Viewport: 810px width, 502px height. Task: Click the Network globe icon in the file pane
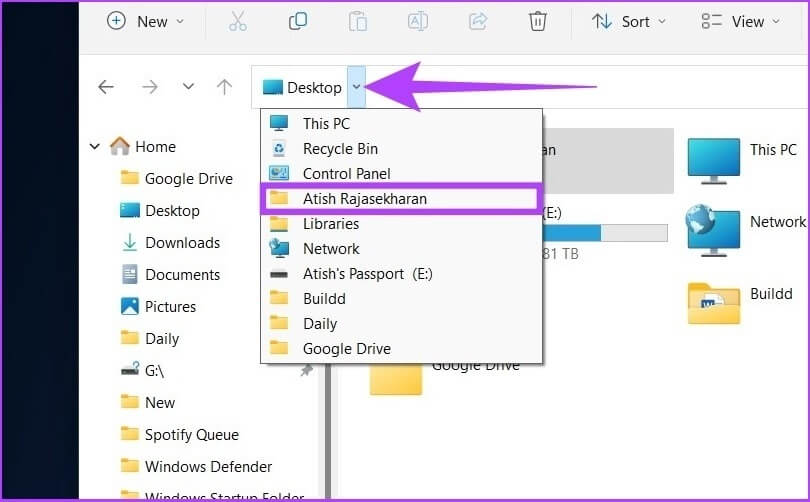click(713, 231)
